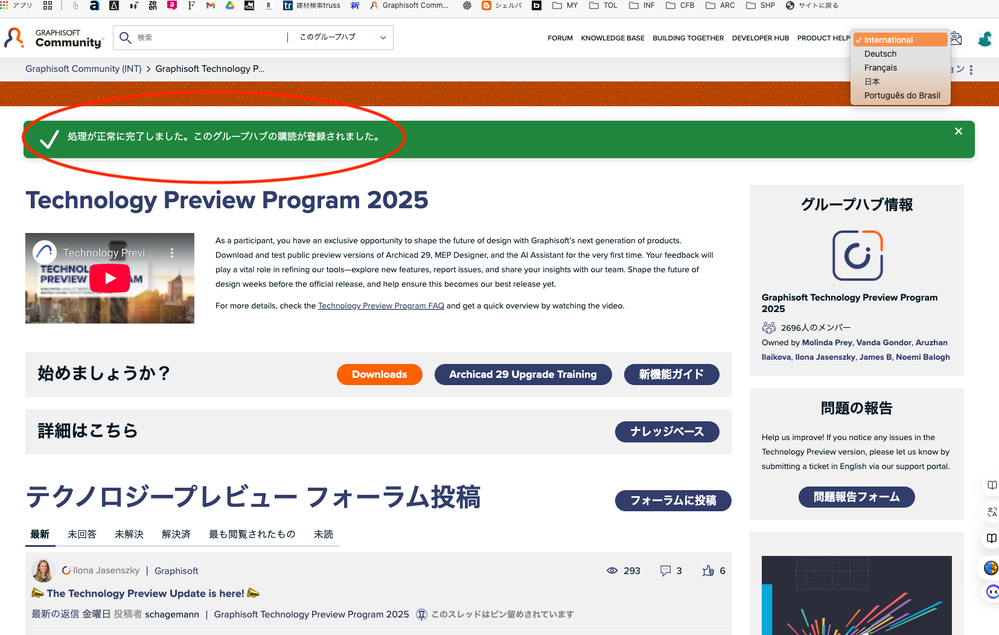Open the 建材検索truss bookmark
Viewport: 999px width, 635px height.
coord(312,6)
